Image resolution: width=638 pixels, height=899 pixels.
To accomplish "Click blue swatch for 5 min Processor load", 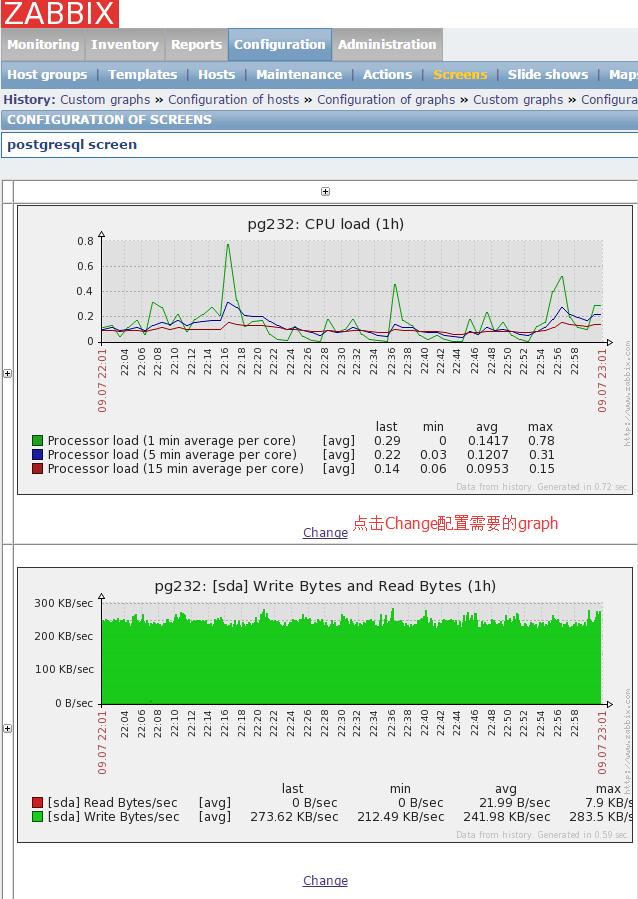I will click(38, 455).
